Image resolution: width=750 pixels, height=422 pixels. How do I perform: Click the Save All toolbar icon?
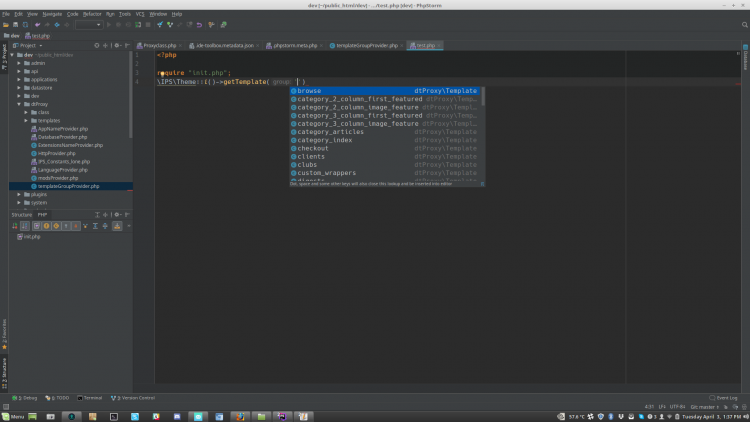[14, 24]
